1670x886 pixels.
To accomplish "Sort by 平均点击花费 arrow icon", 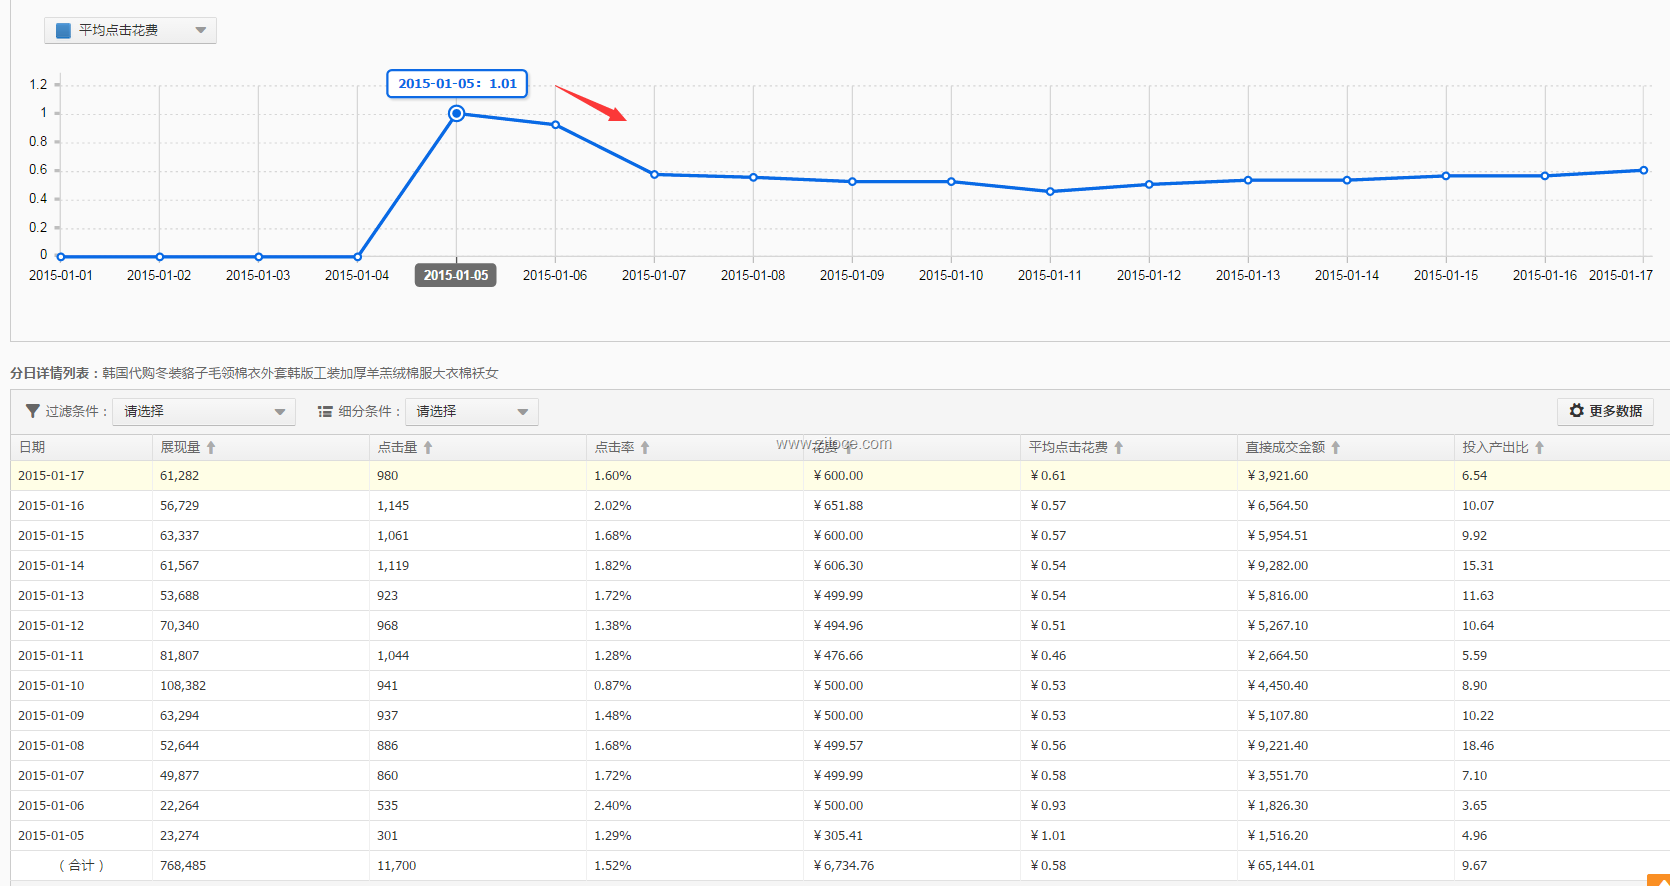I will pos(1119,448).
